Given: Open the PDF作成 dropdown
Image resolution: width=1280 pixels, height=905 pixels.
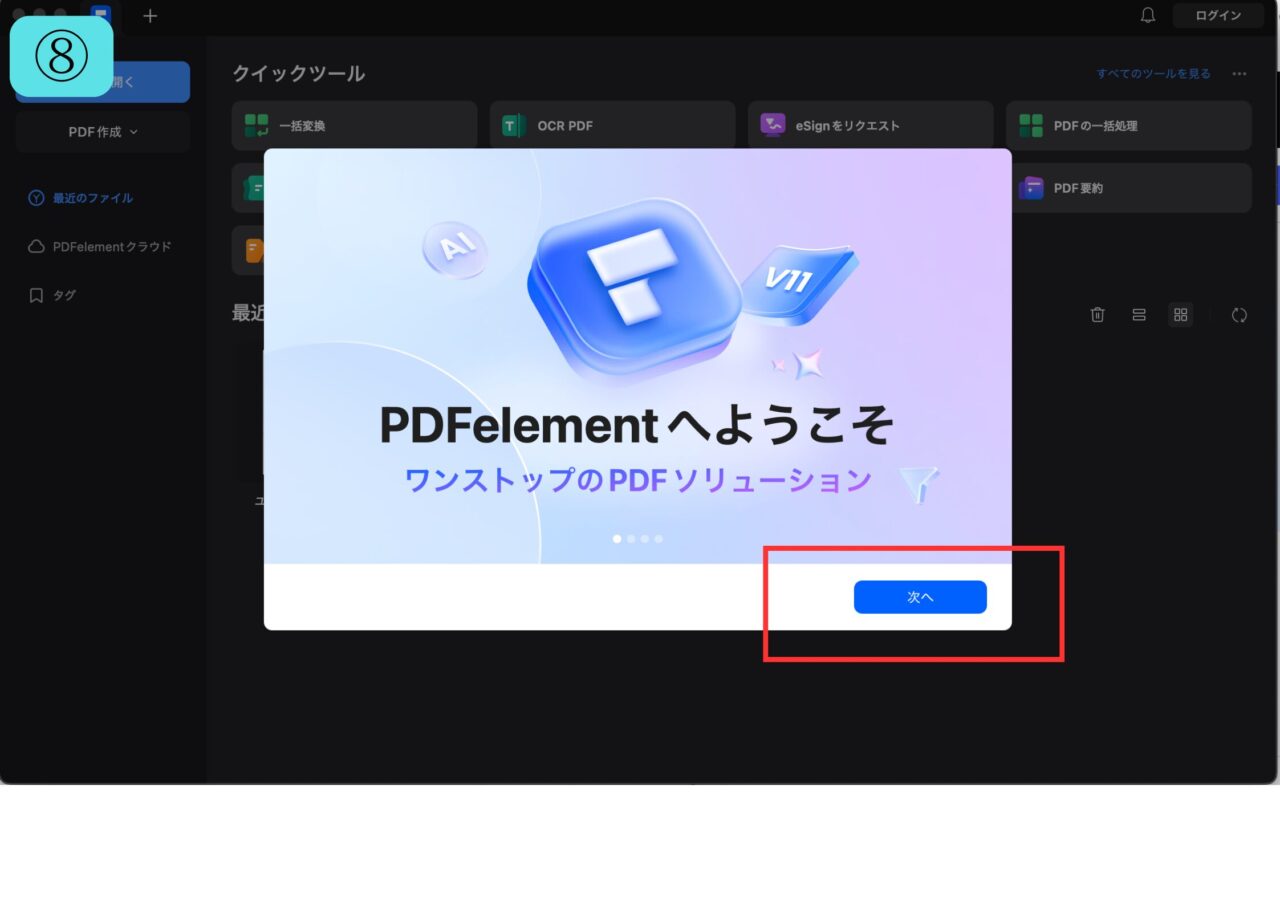Looking at the screenshot, I should click(103, 132).
